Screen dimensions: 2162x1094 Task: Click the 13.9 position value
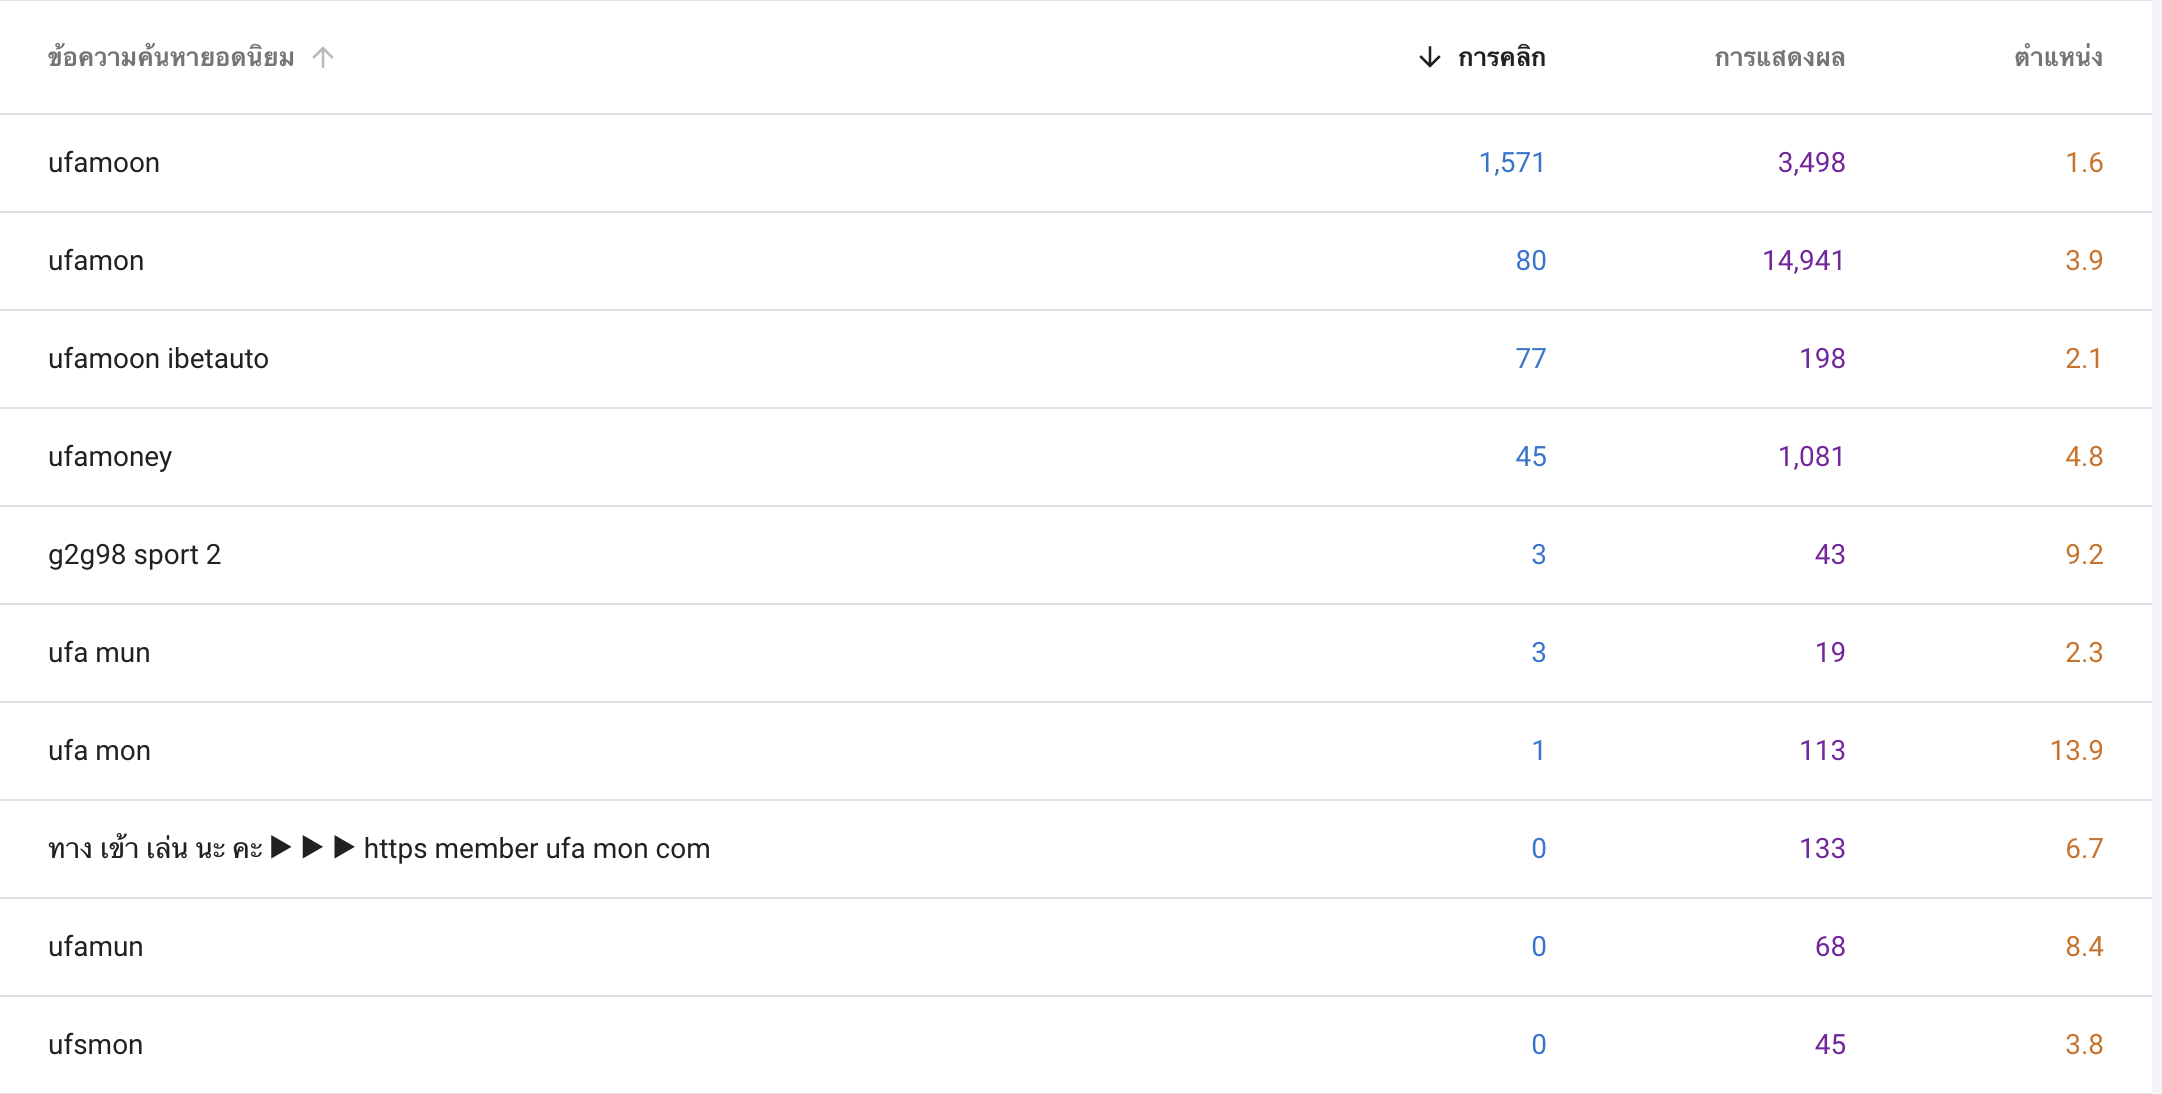pos(2076,751)
